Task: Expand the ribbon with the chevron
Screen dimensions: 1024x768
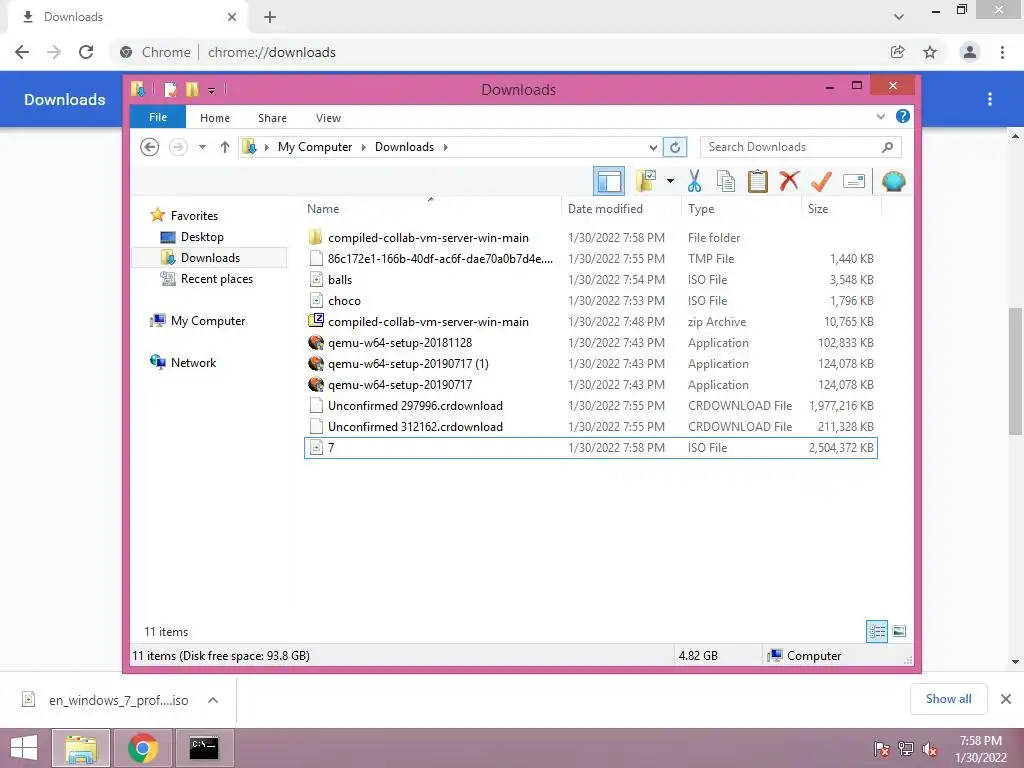Action: (880, 116)
